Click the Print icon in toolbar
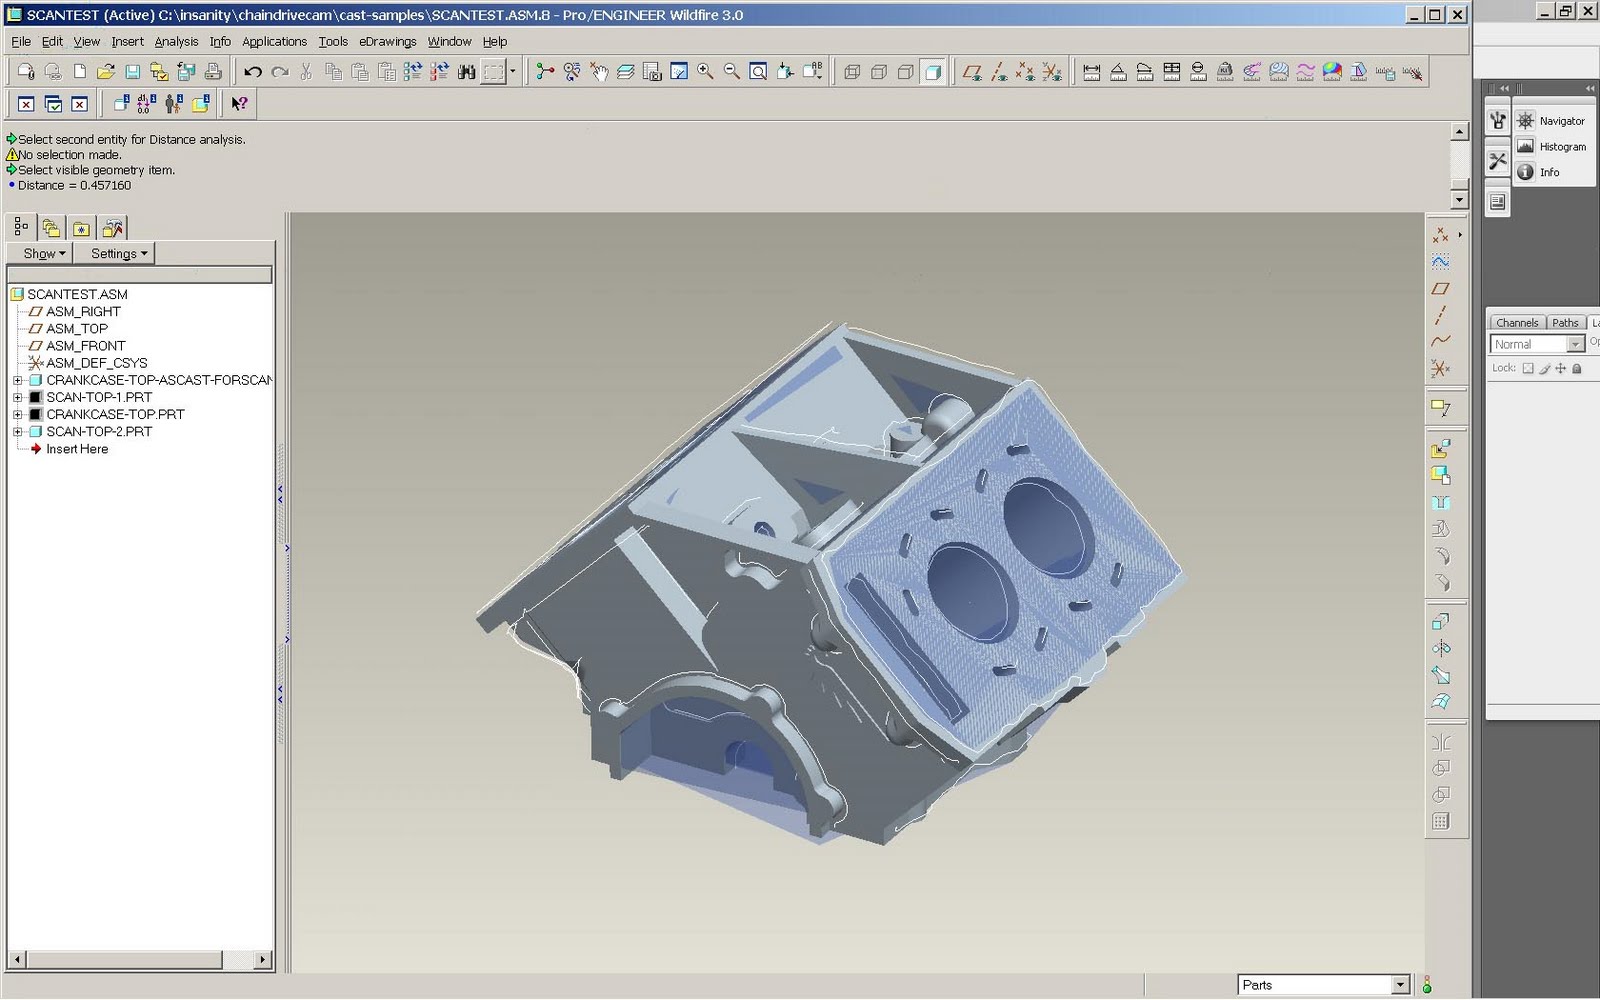Image resolution: width=1600 pixels, height=1000 pixels. [213, 72]
